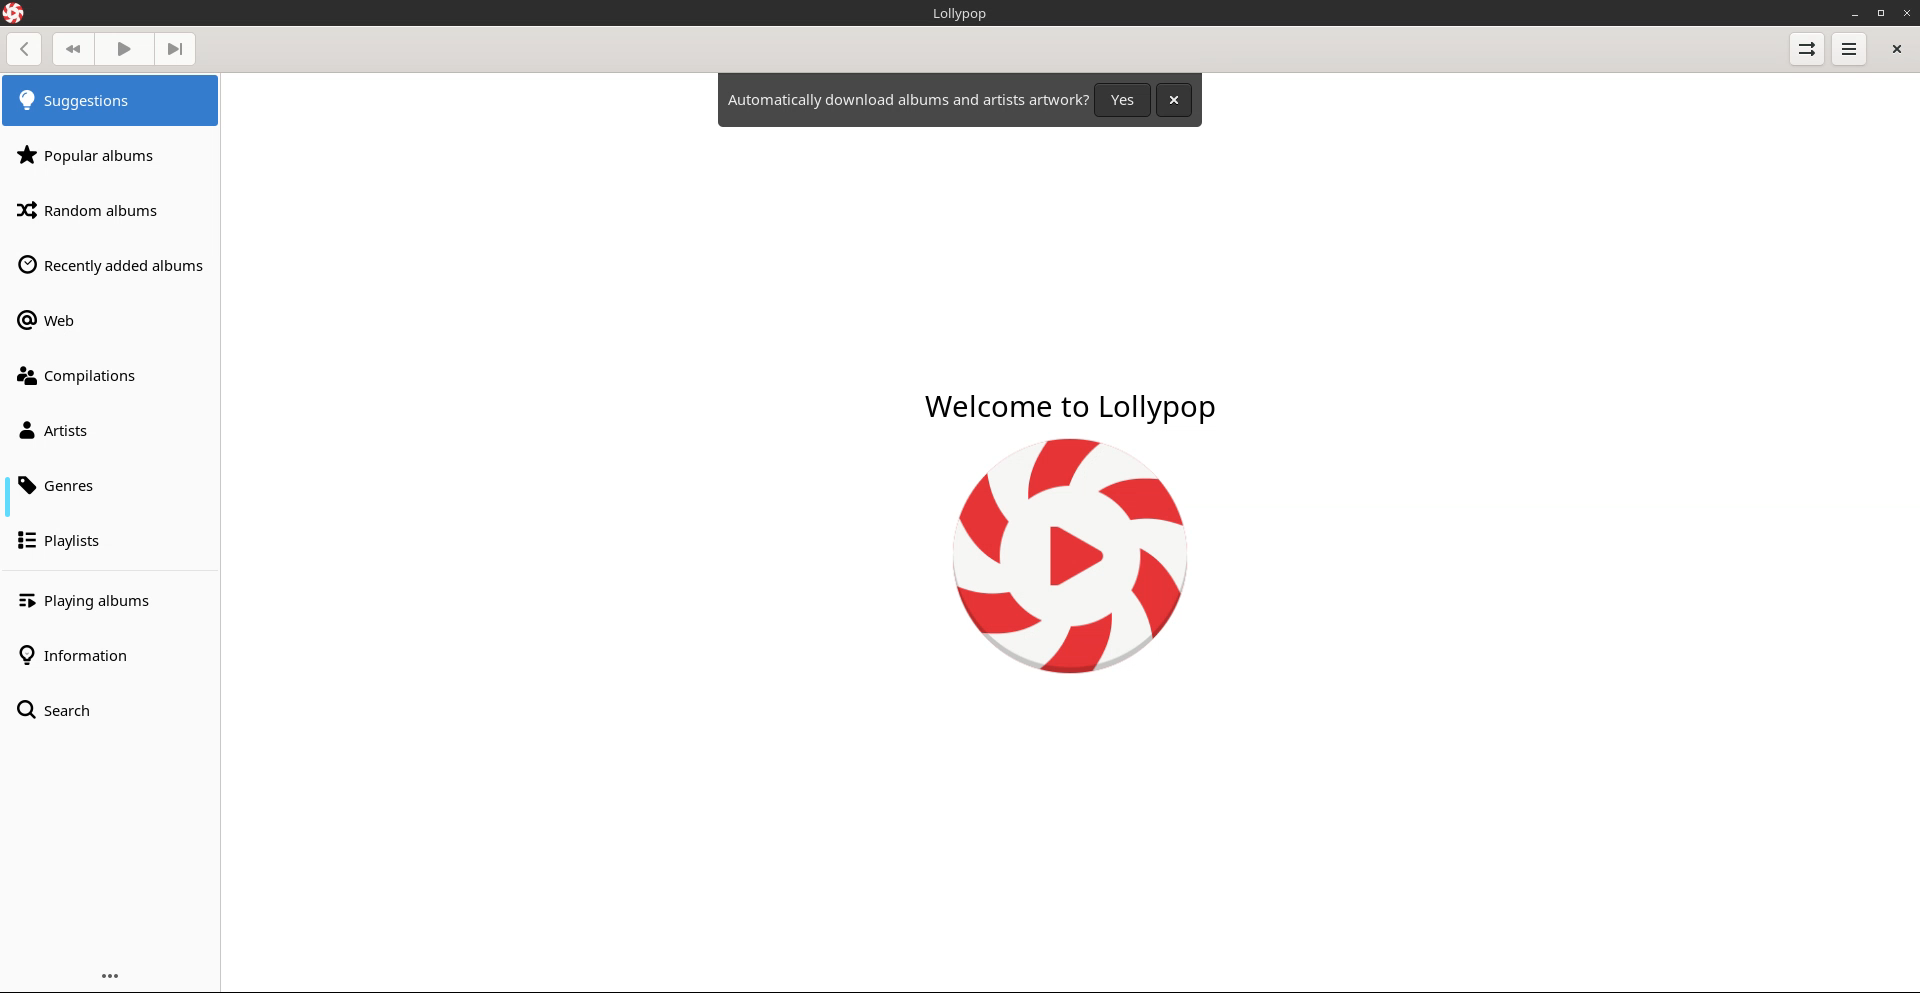This screenshot has height=993, width=1920.
Task: Browse Compilations
Action: [110, 376]
